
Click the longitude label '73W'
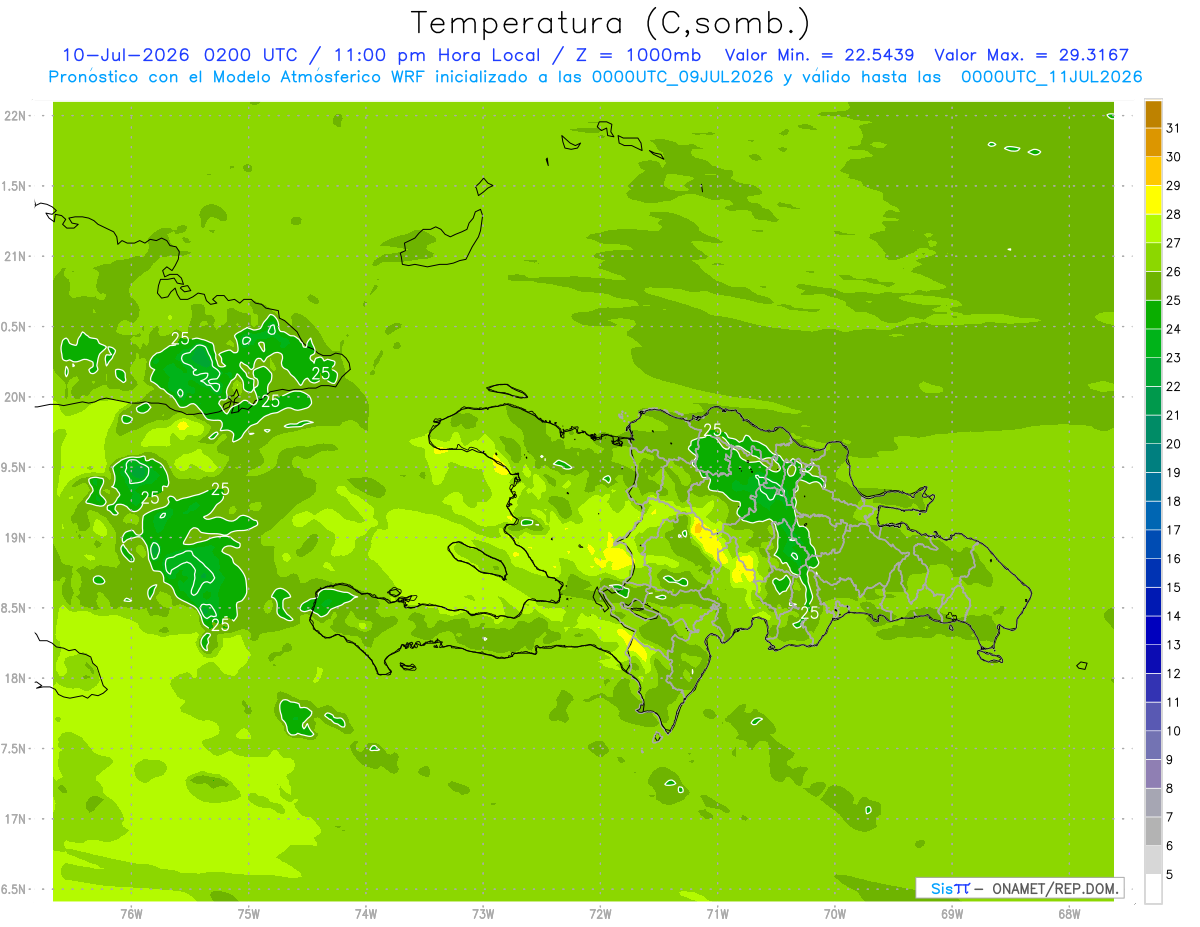483,914
